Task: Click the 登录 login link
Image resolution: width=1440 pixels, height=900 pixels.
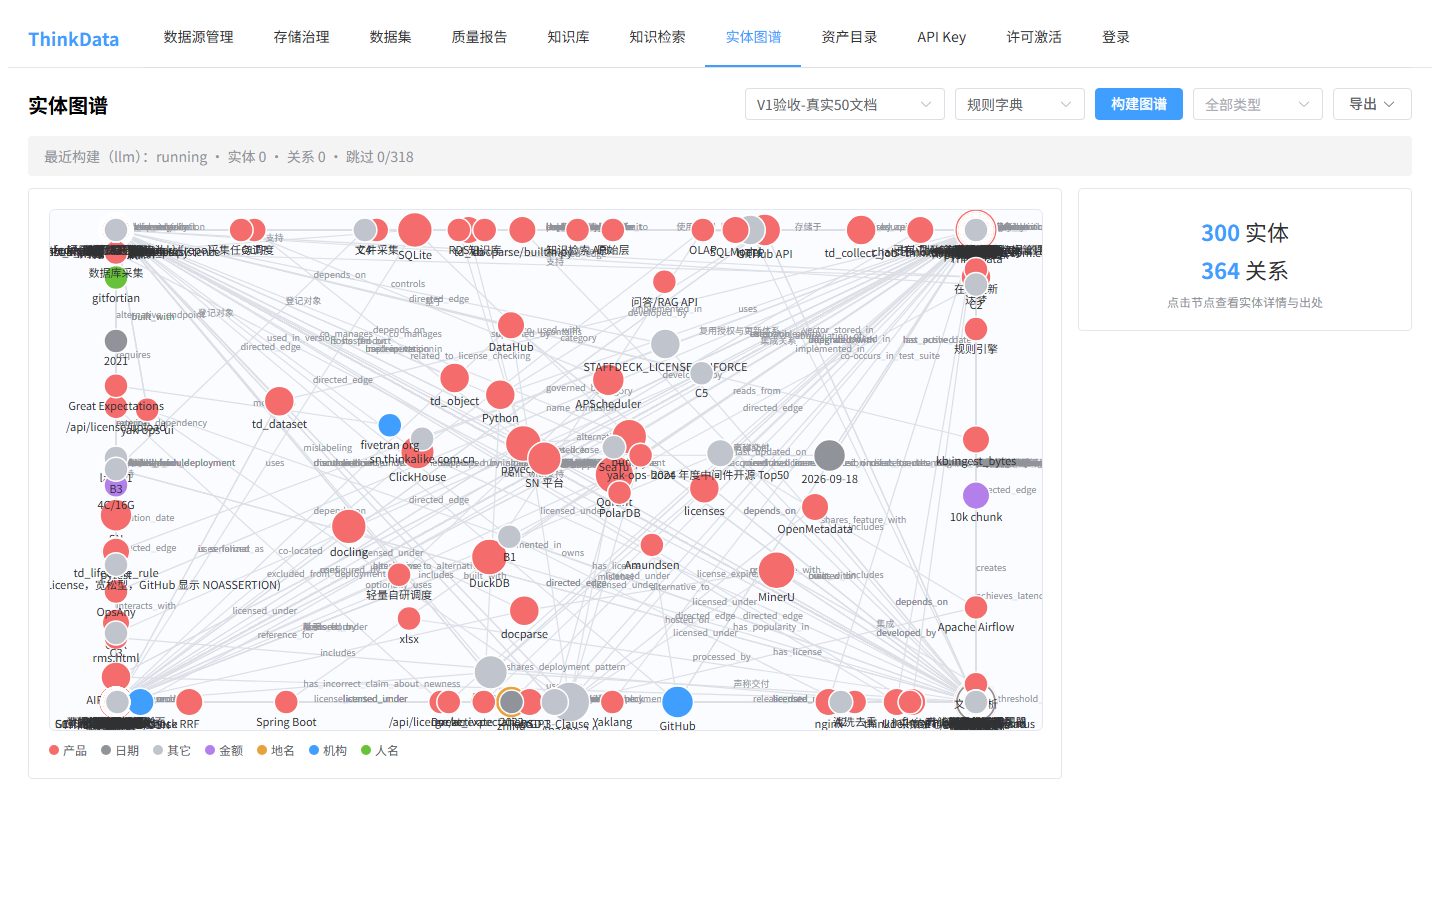Action: point(1116,37)
